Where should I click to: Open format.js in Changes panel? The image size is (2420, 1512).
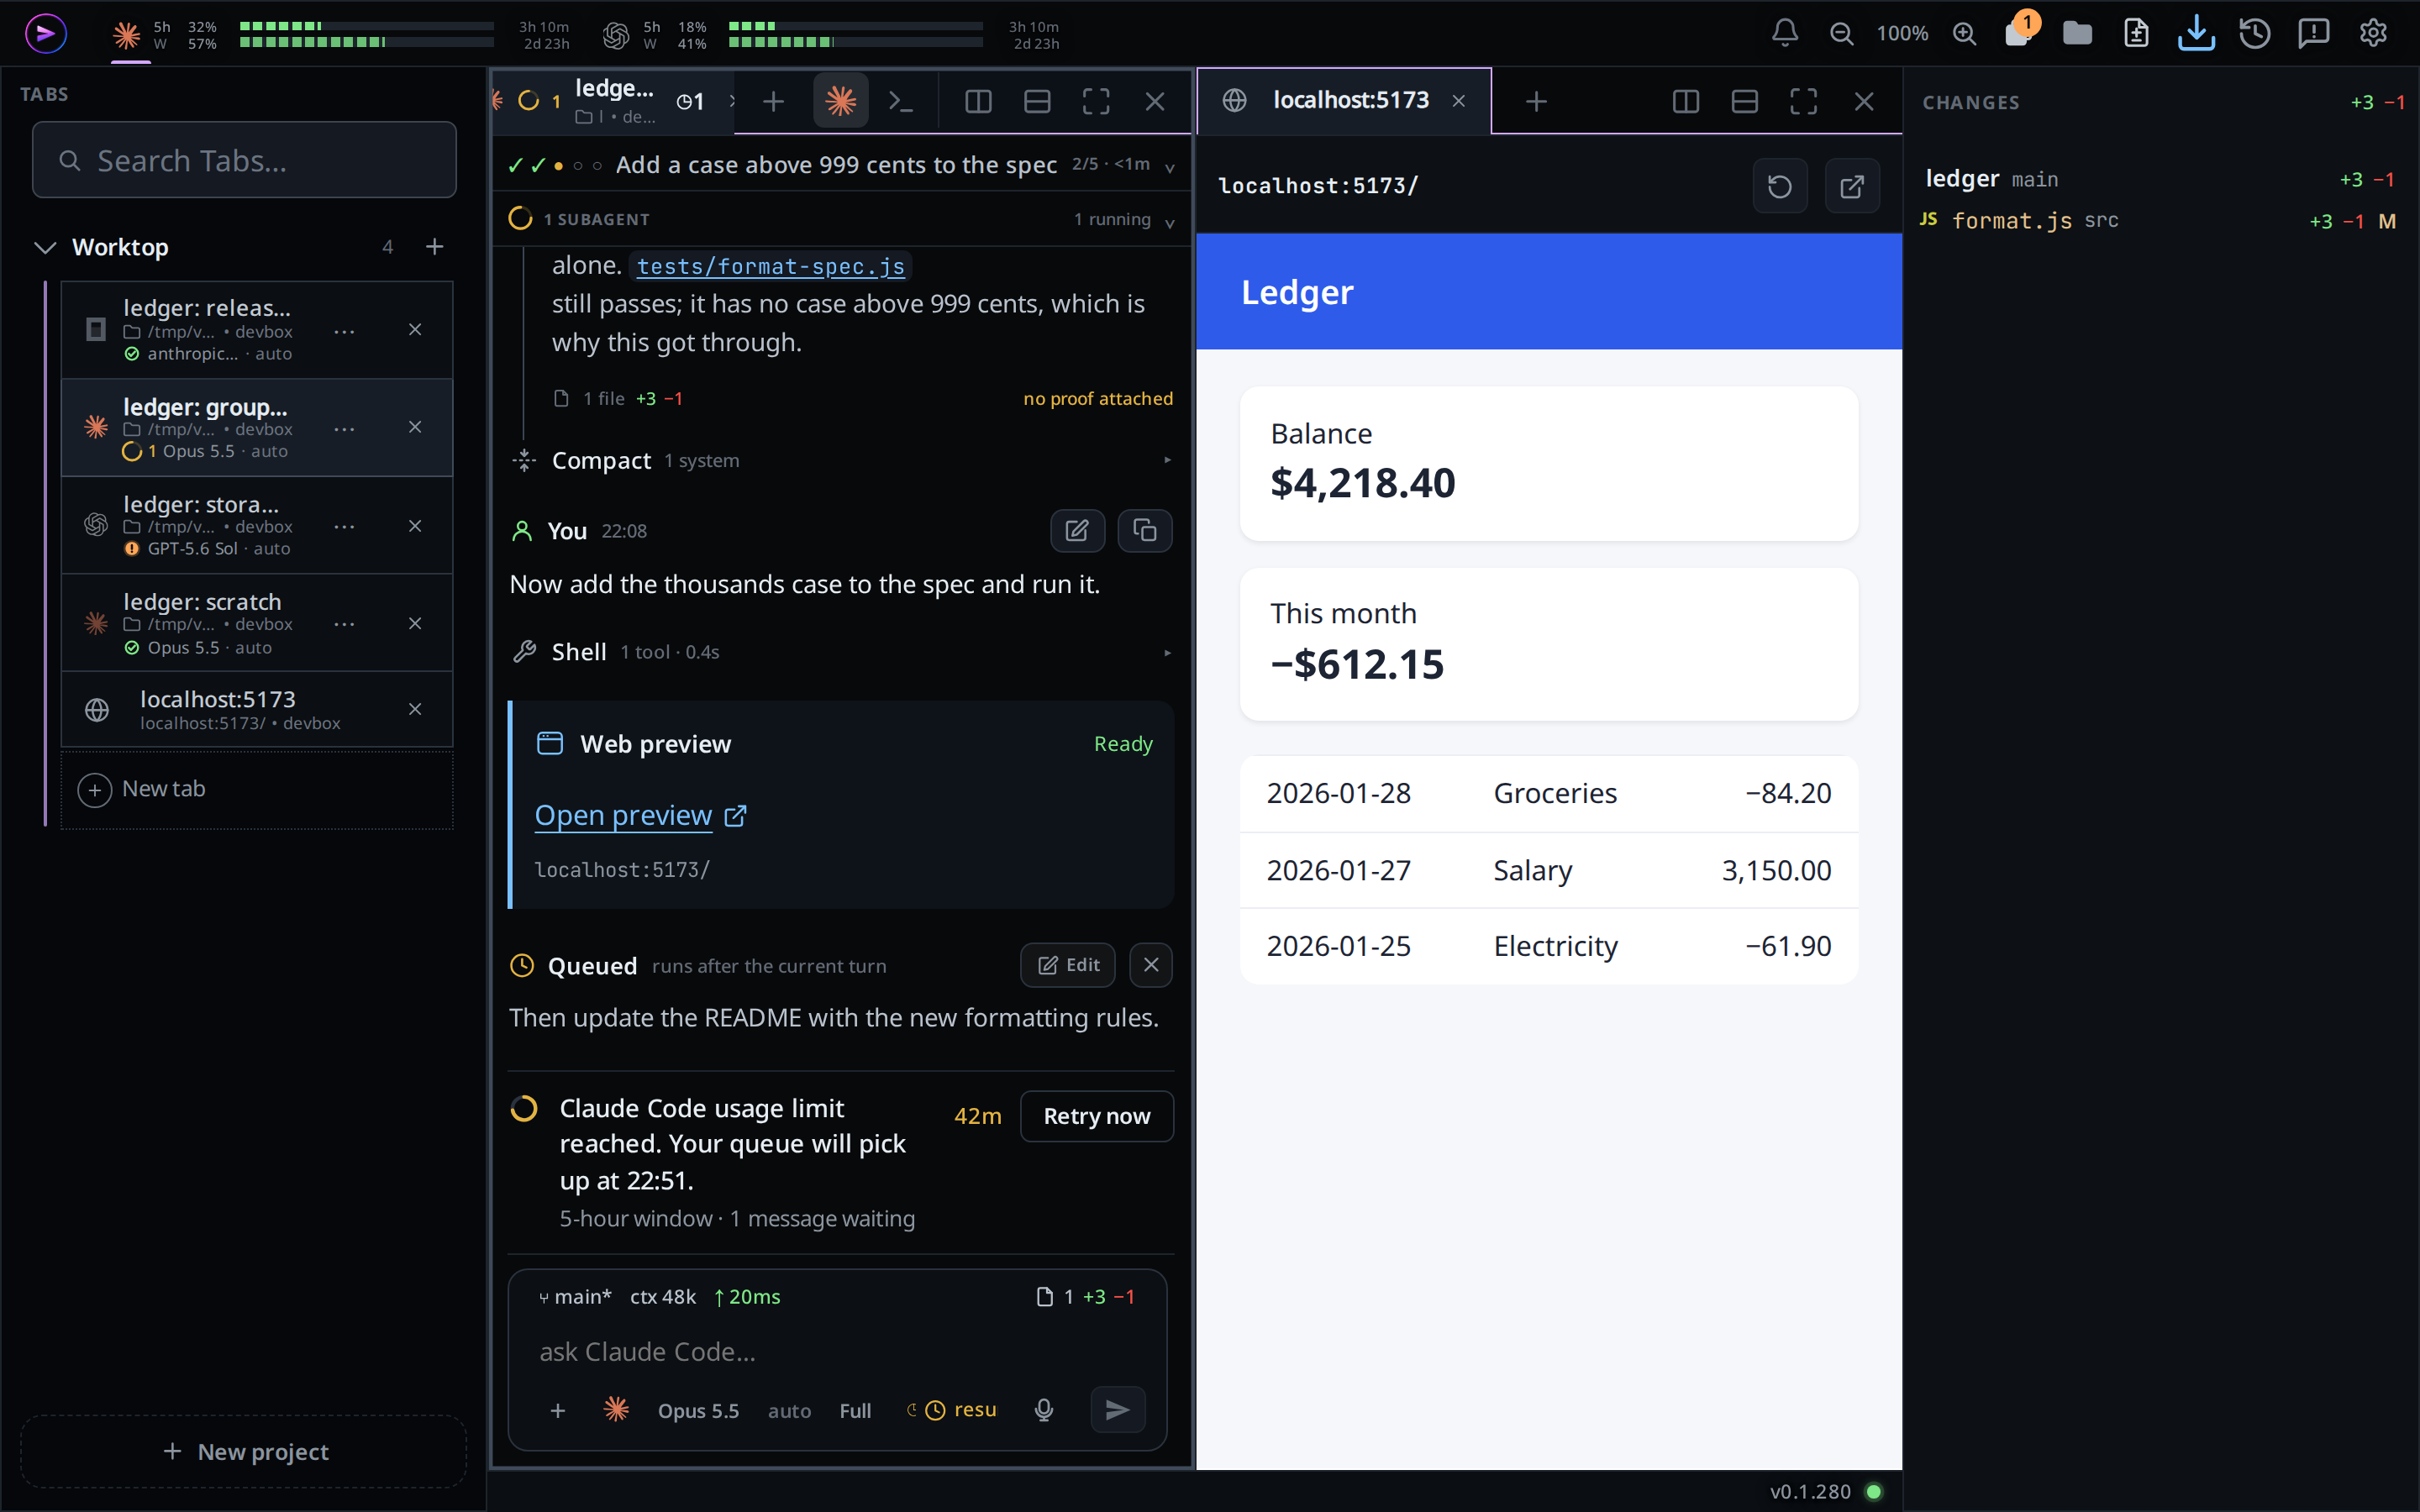coord(2160,221)
